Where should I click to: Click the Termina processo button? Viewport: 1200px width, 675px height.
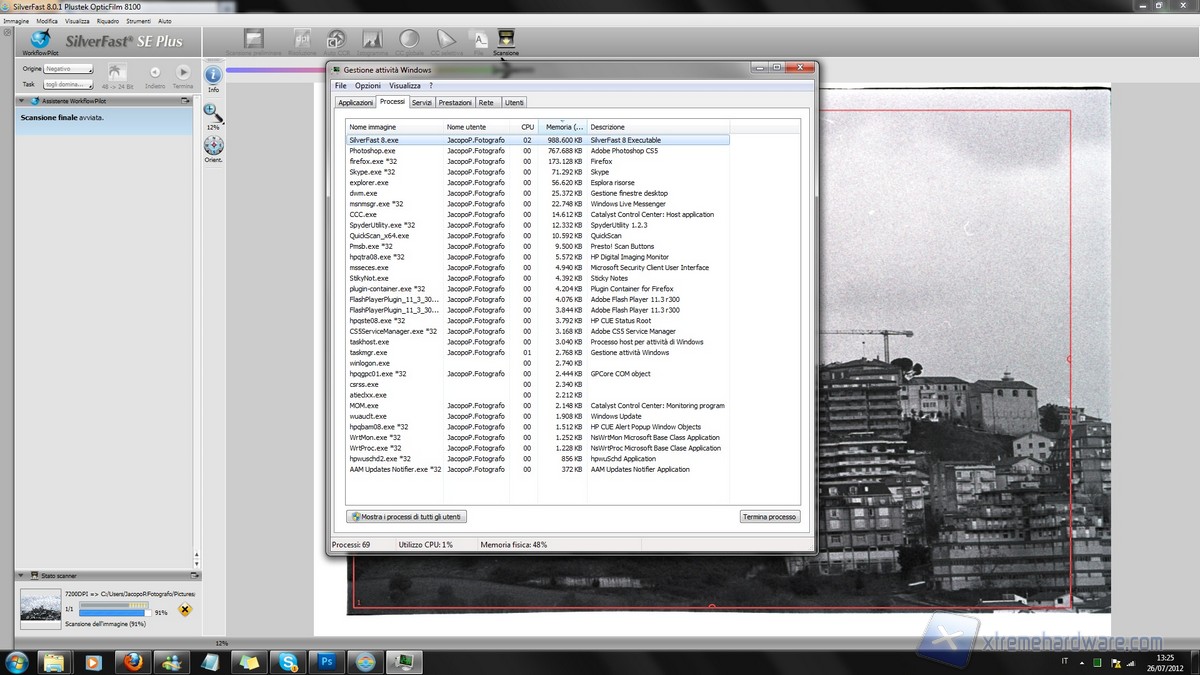point(769,517)
